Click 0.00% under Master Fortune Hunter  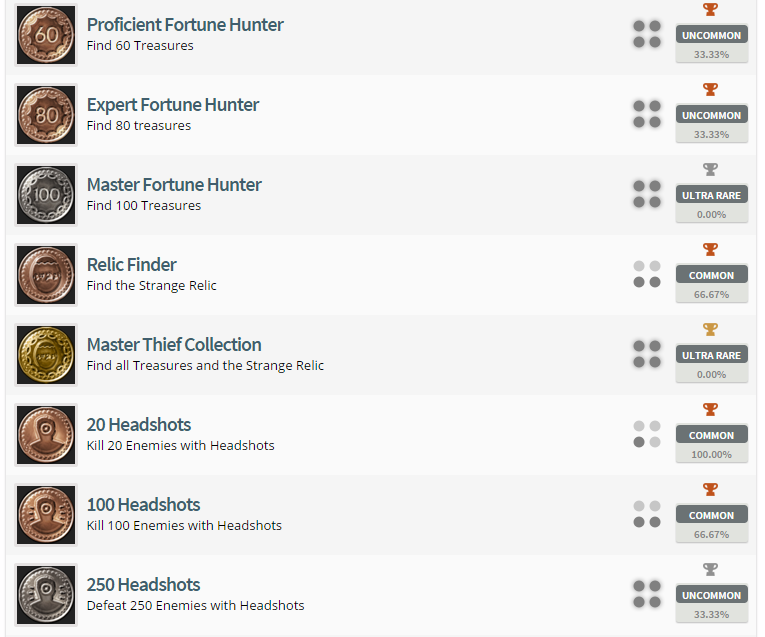pyautogui.click(x=711, y=214)
